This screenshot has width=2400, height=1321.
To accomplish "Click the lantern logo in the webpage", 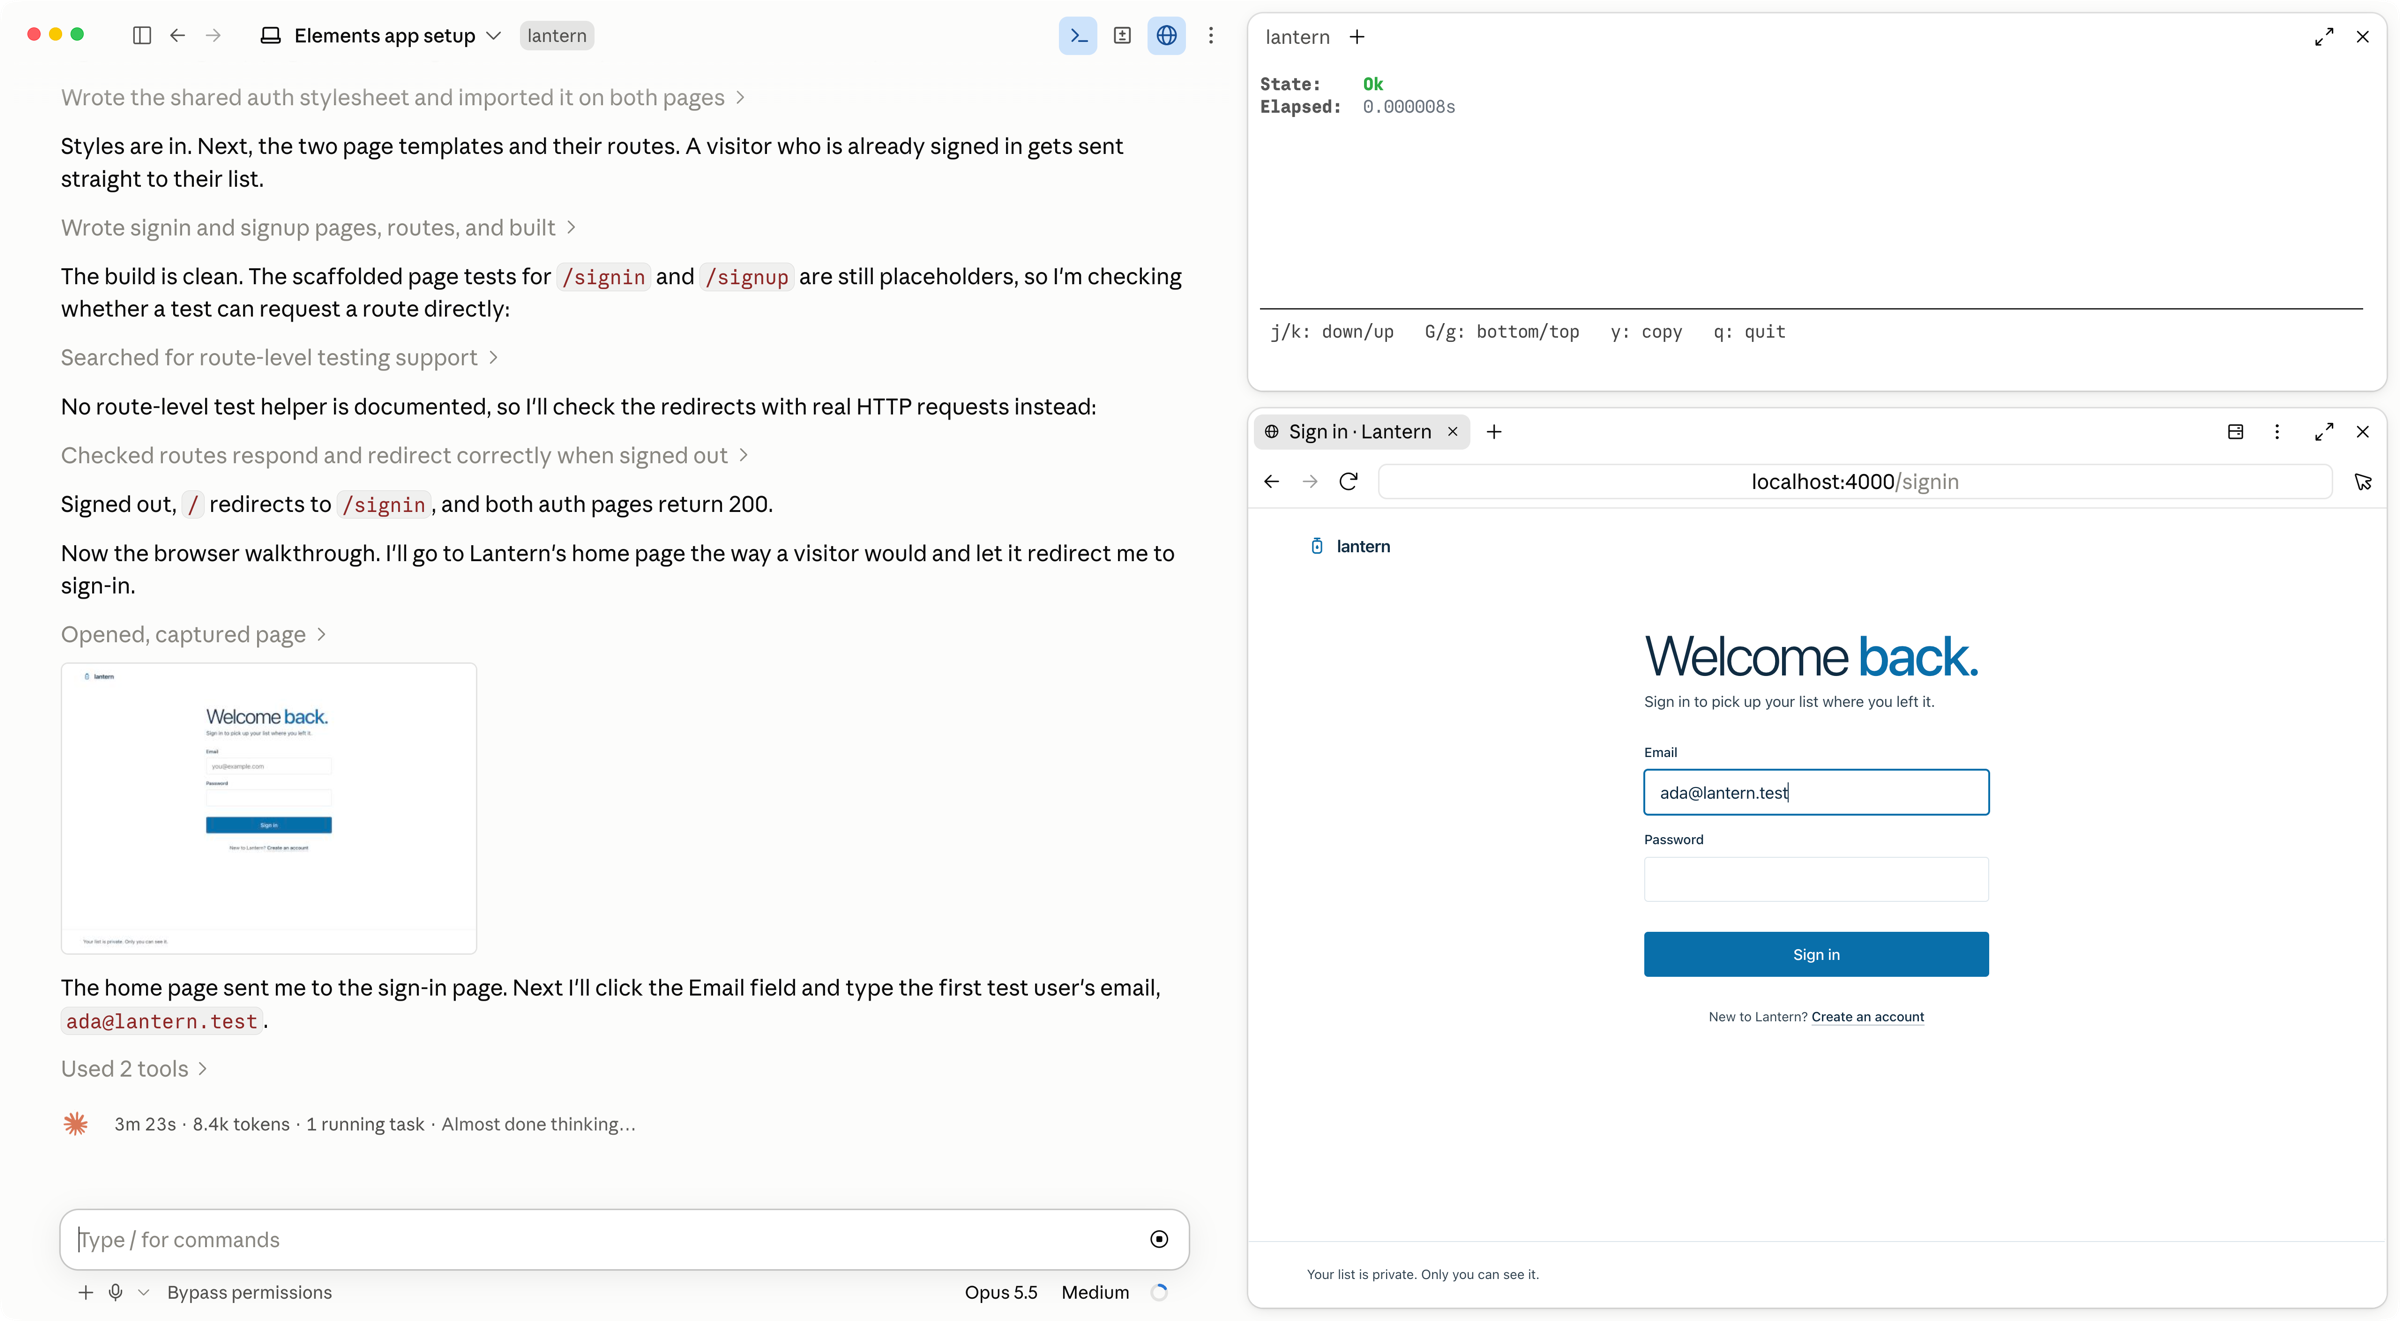I will coord(1350,546).
